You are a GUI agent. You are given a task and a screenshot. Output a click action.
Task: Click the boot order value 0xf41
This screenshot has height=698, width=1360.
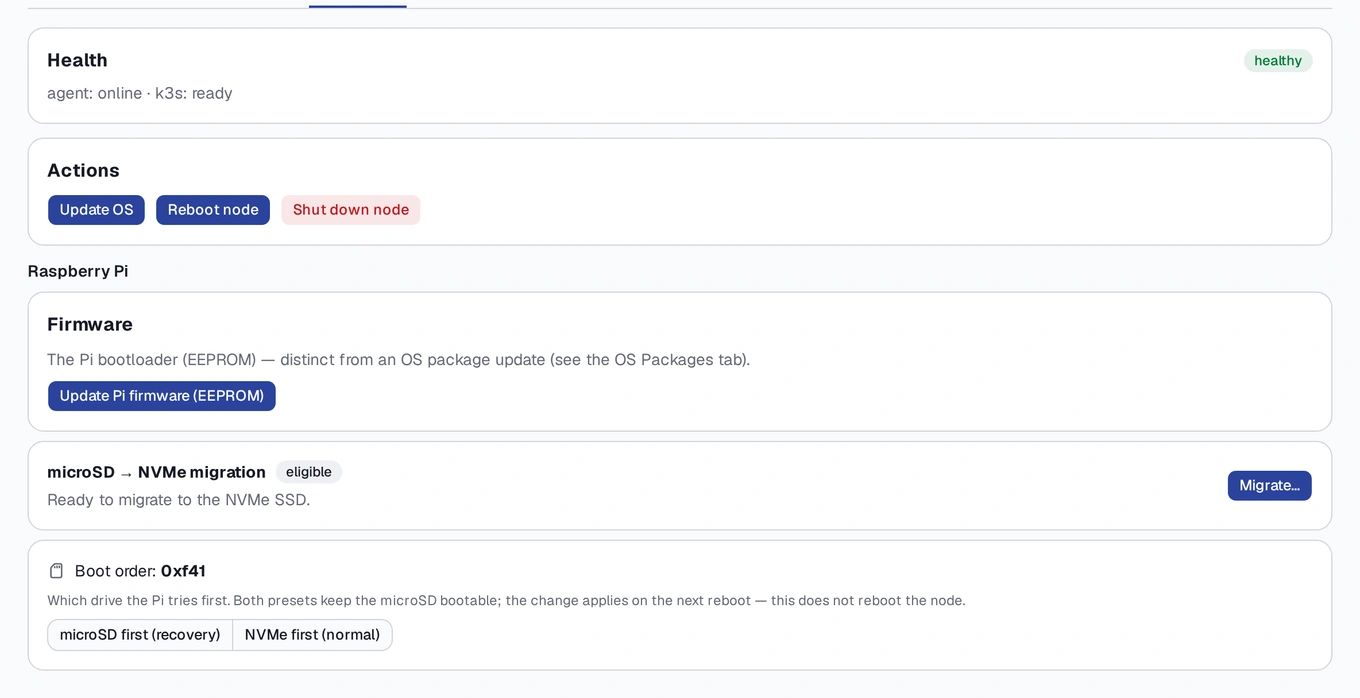(x=183, y=571)
